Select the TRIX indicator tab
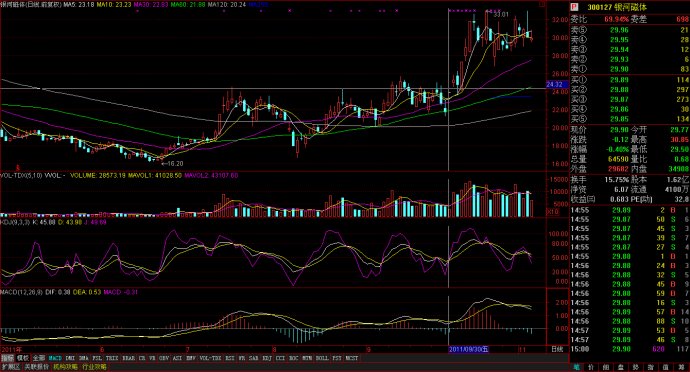Screen dimensions: 690x372 click(x=112, y=358)
